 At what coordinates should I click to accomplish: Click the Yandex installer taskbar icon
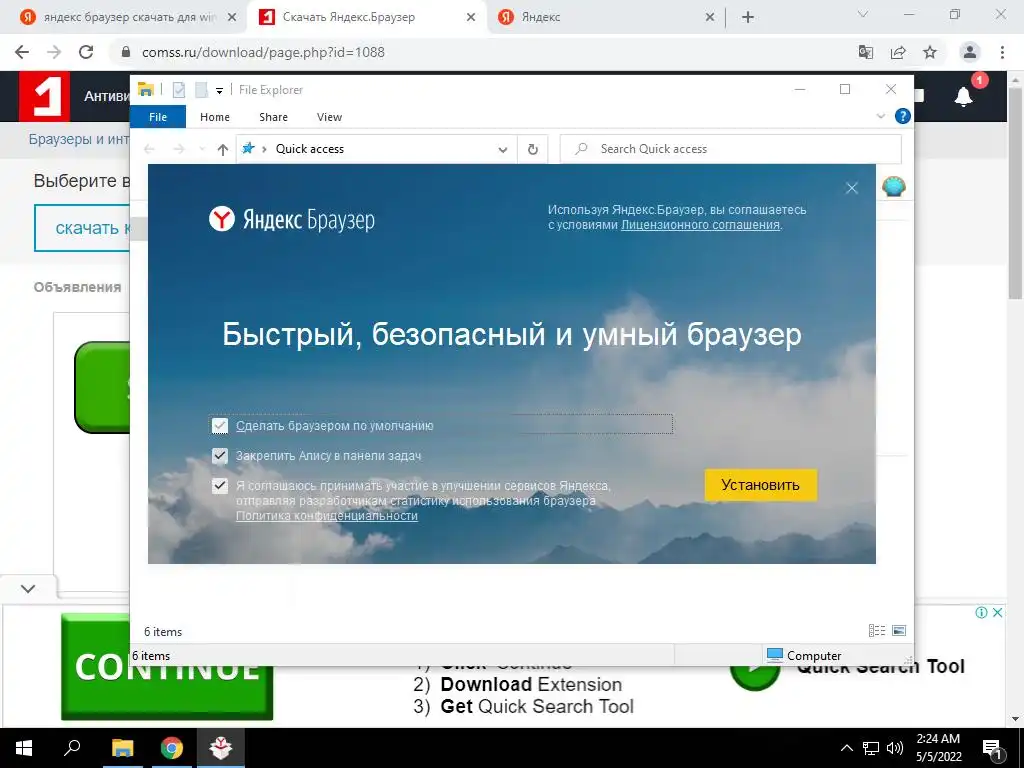pos(221,748)
